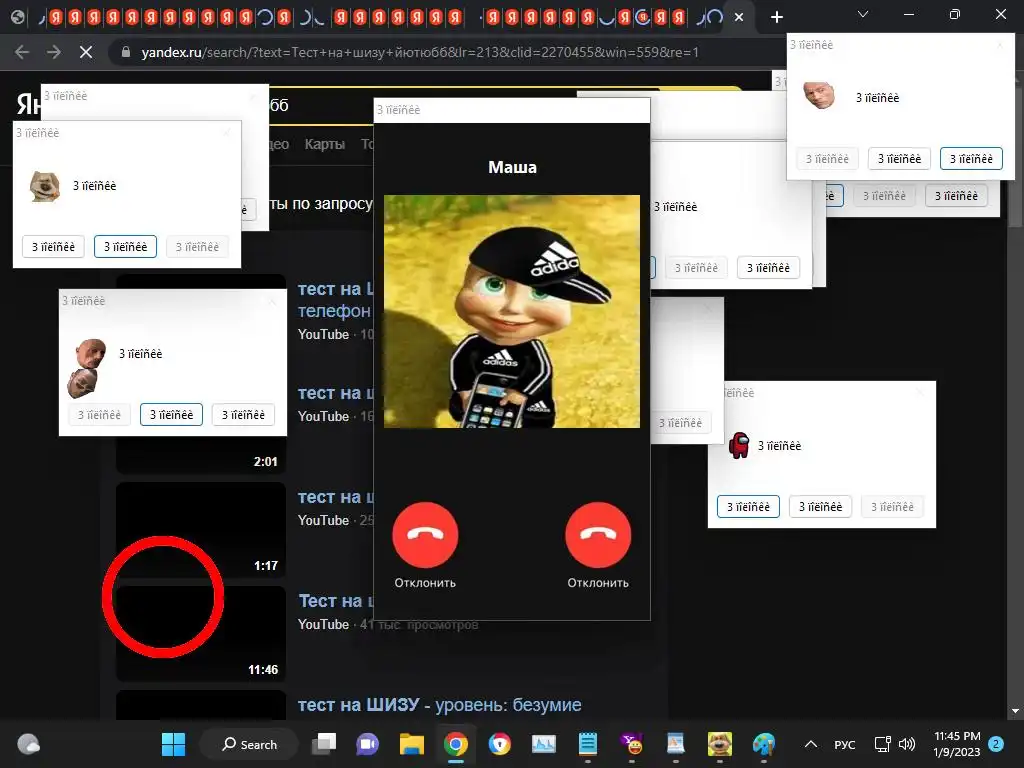Click the YouTube · 41 тыс. просмотров line

pos(388,624)
